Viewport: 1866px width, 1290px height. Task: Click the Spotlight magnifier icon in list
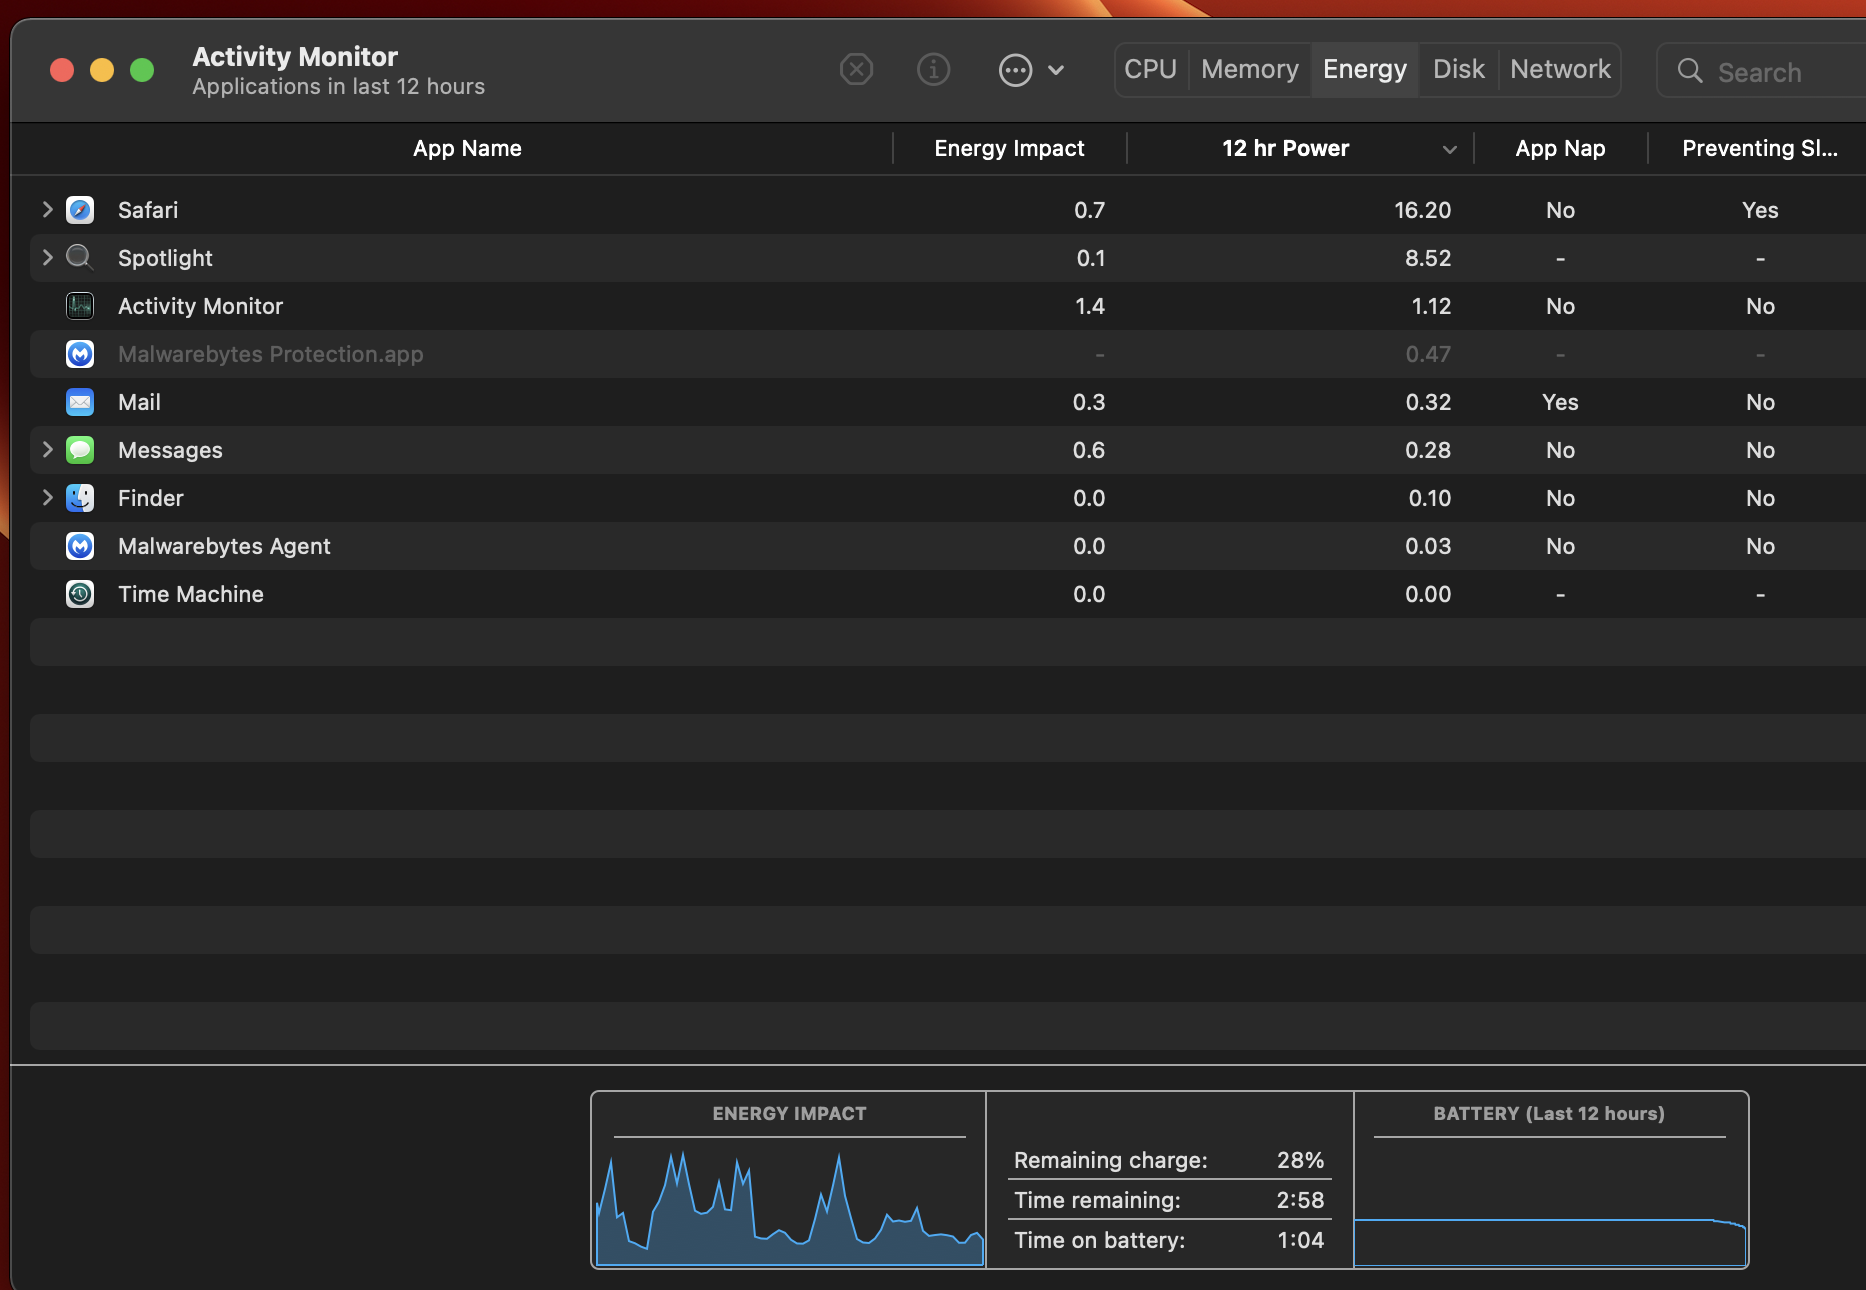(80, 258)
